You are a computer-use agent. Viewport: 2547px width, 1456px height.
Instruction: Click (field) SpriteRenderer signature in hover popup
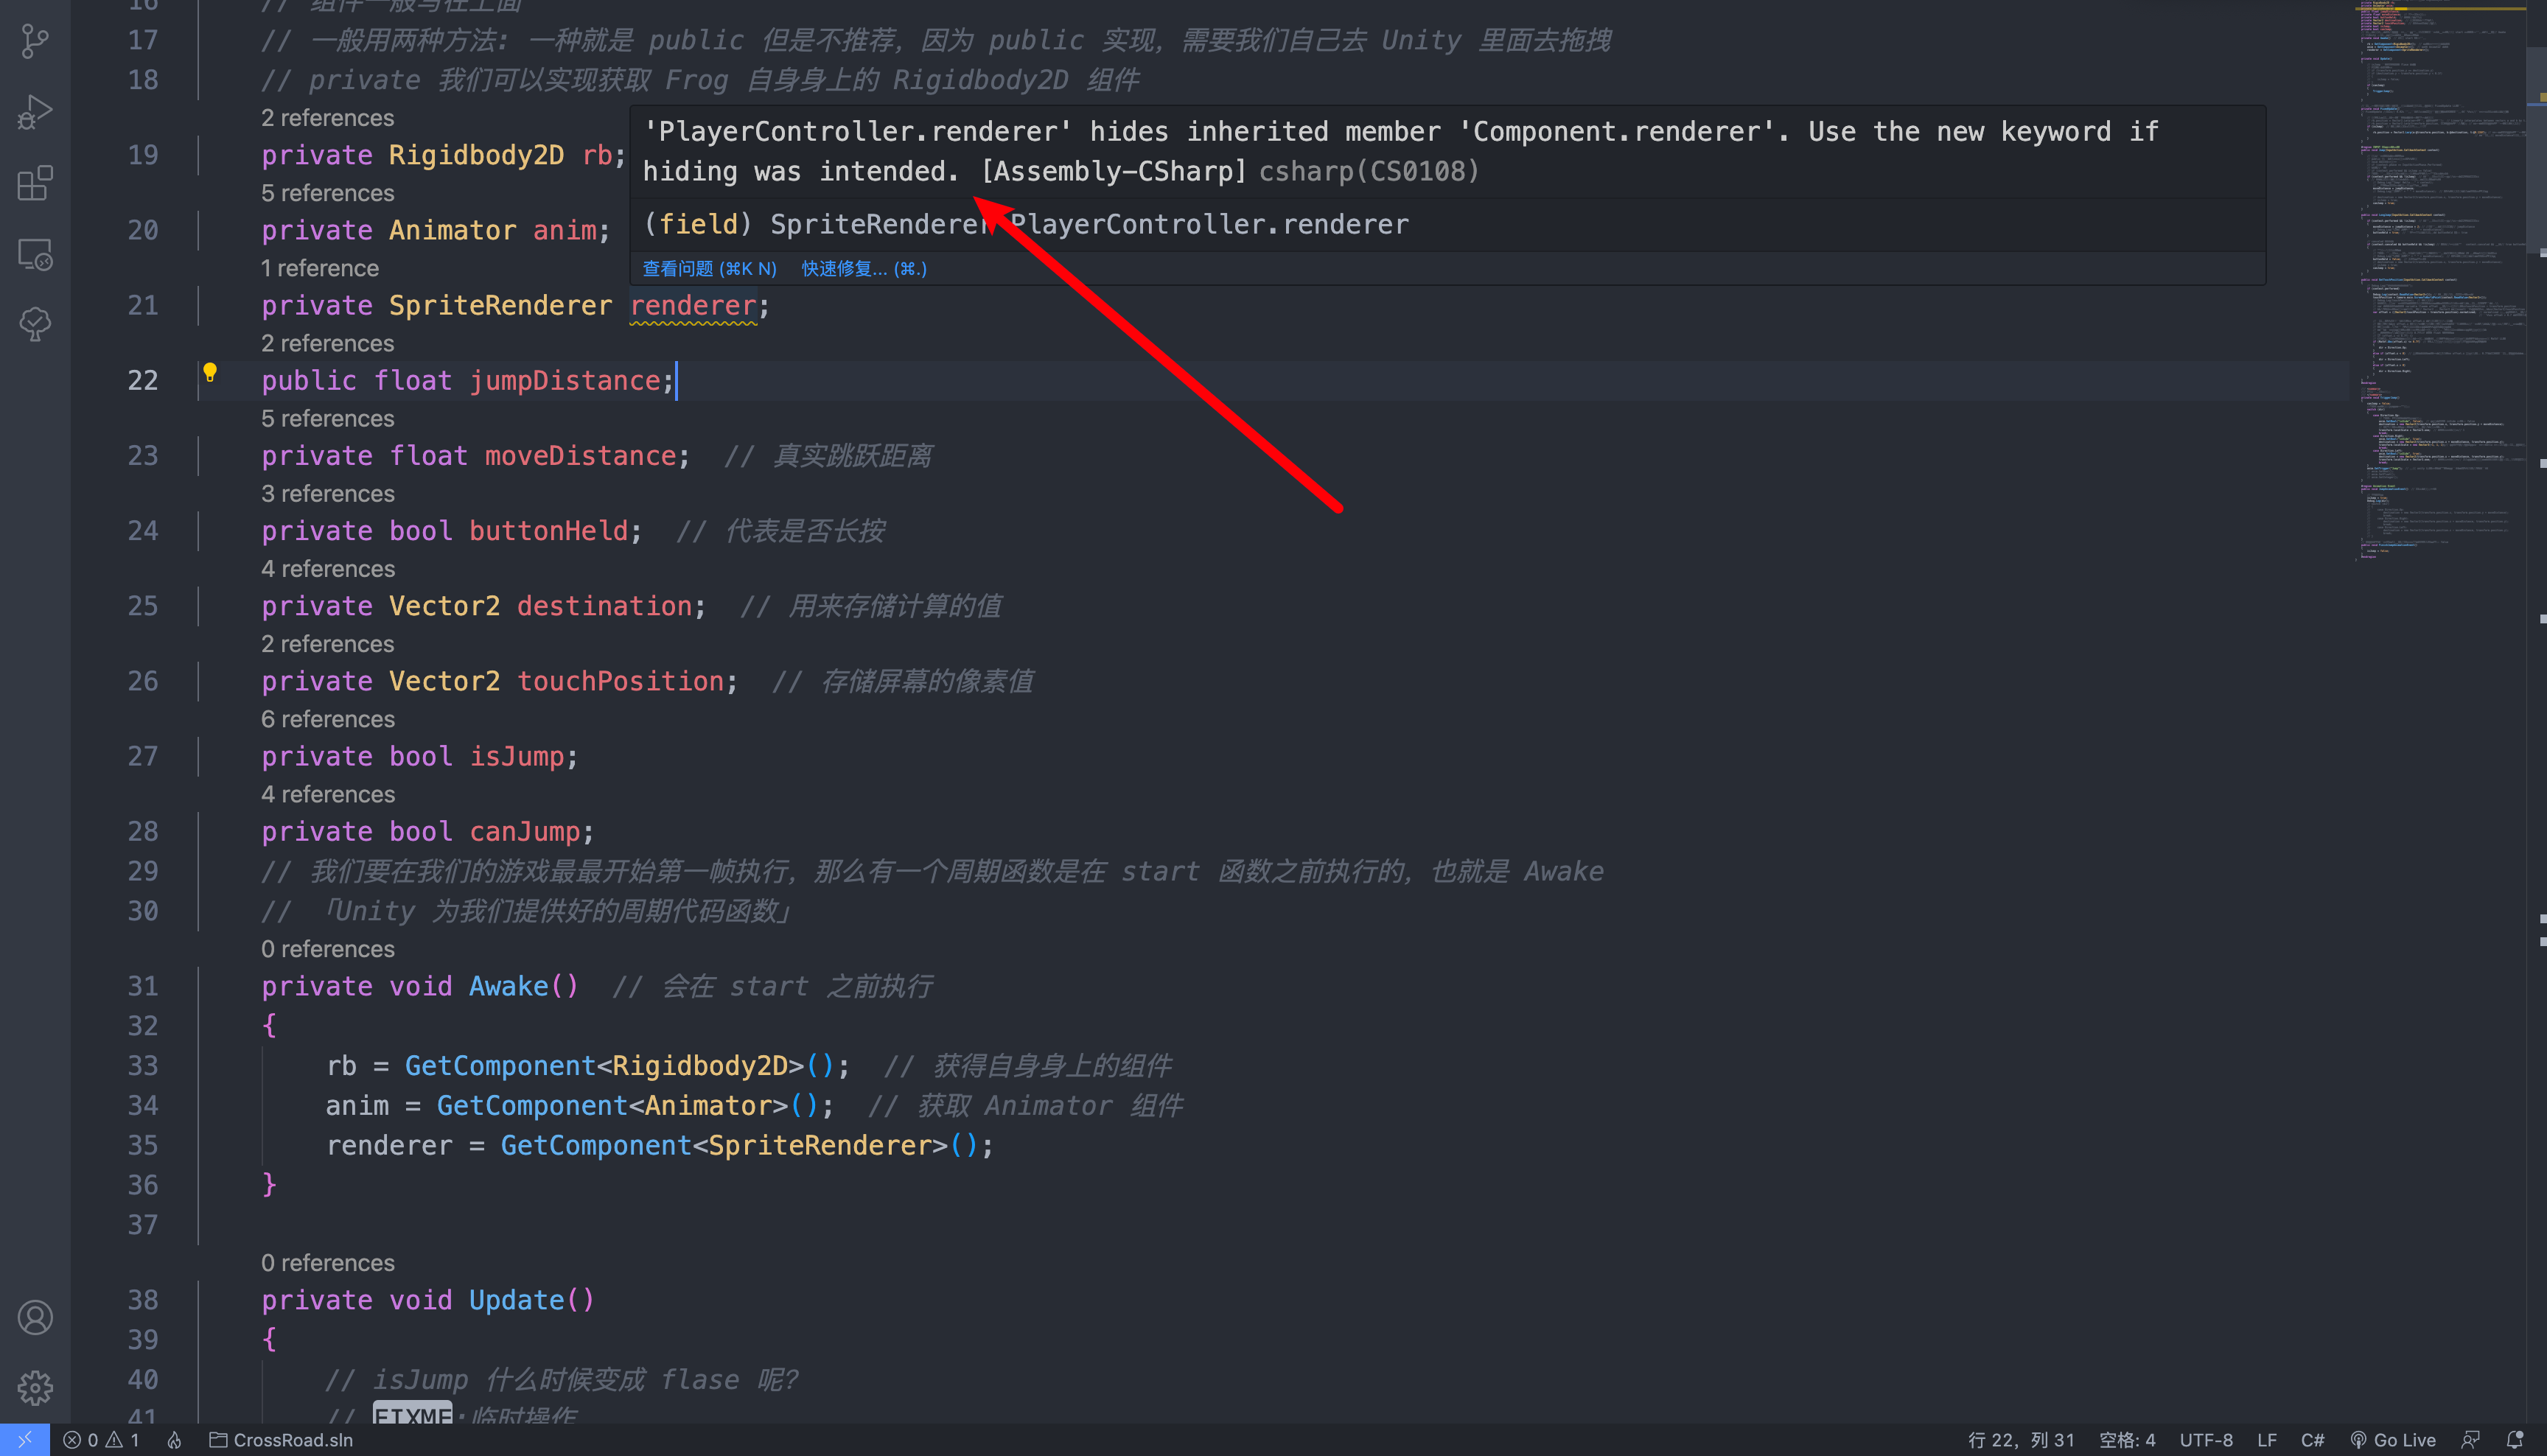(x=1025, y=225)
